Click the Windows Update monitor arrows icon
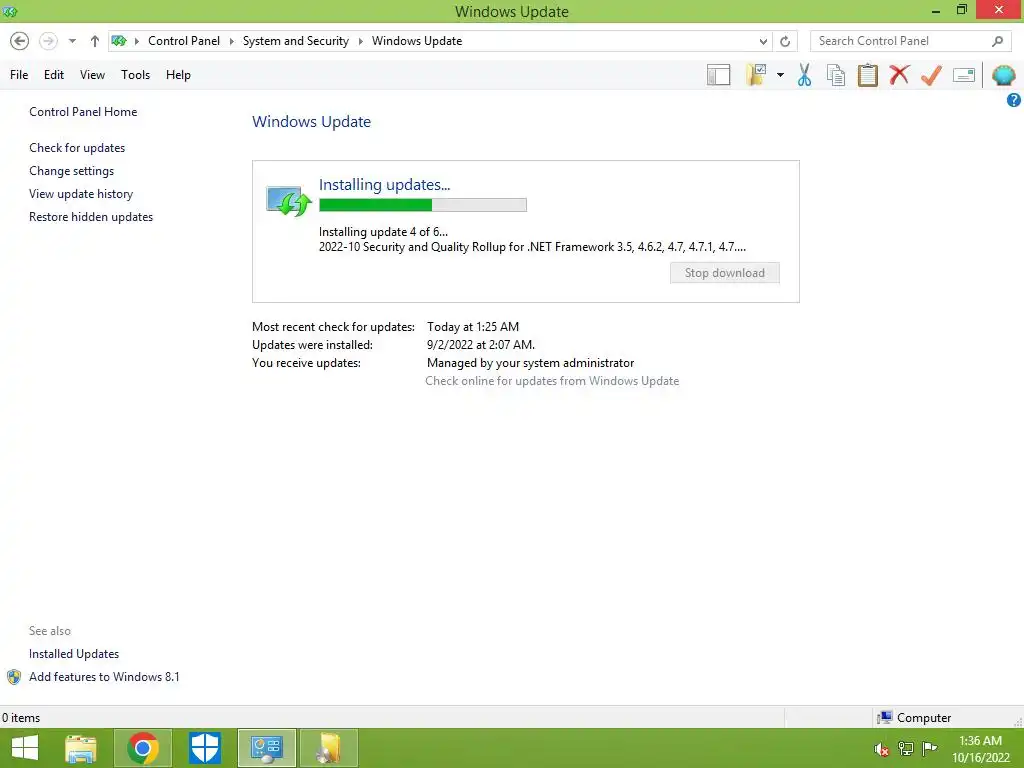Viewport: 1024px width, 768px height. 288,200
